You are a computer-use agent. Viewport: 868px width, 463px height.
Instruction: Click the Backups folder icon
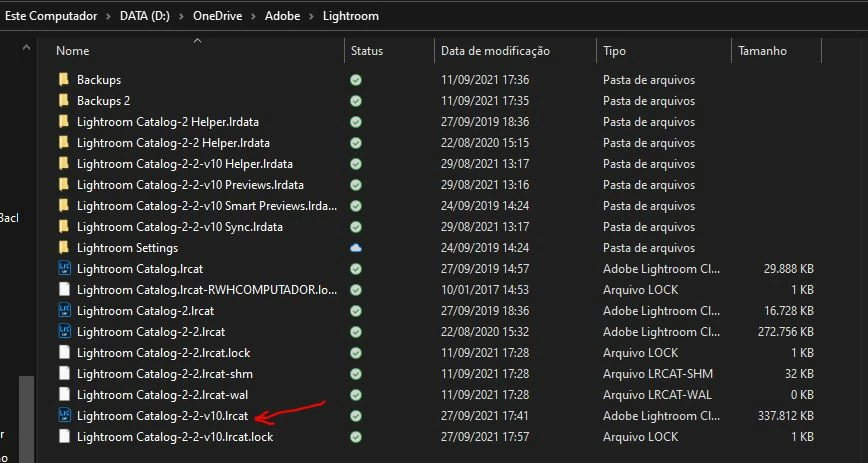coord(64,80)
